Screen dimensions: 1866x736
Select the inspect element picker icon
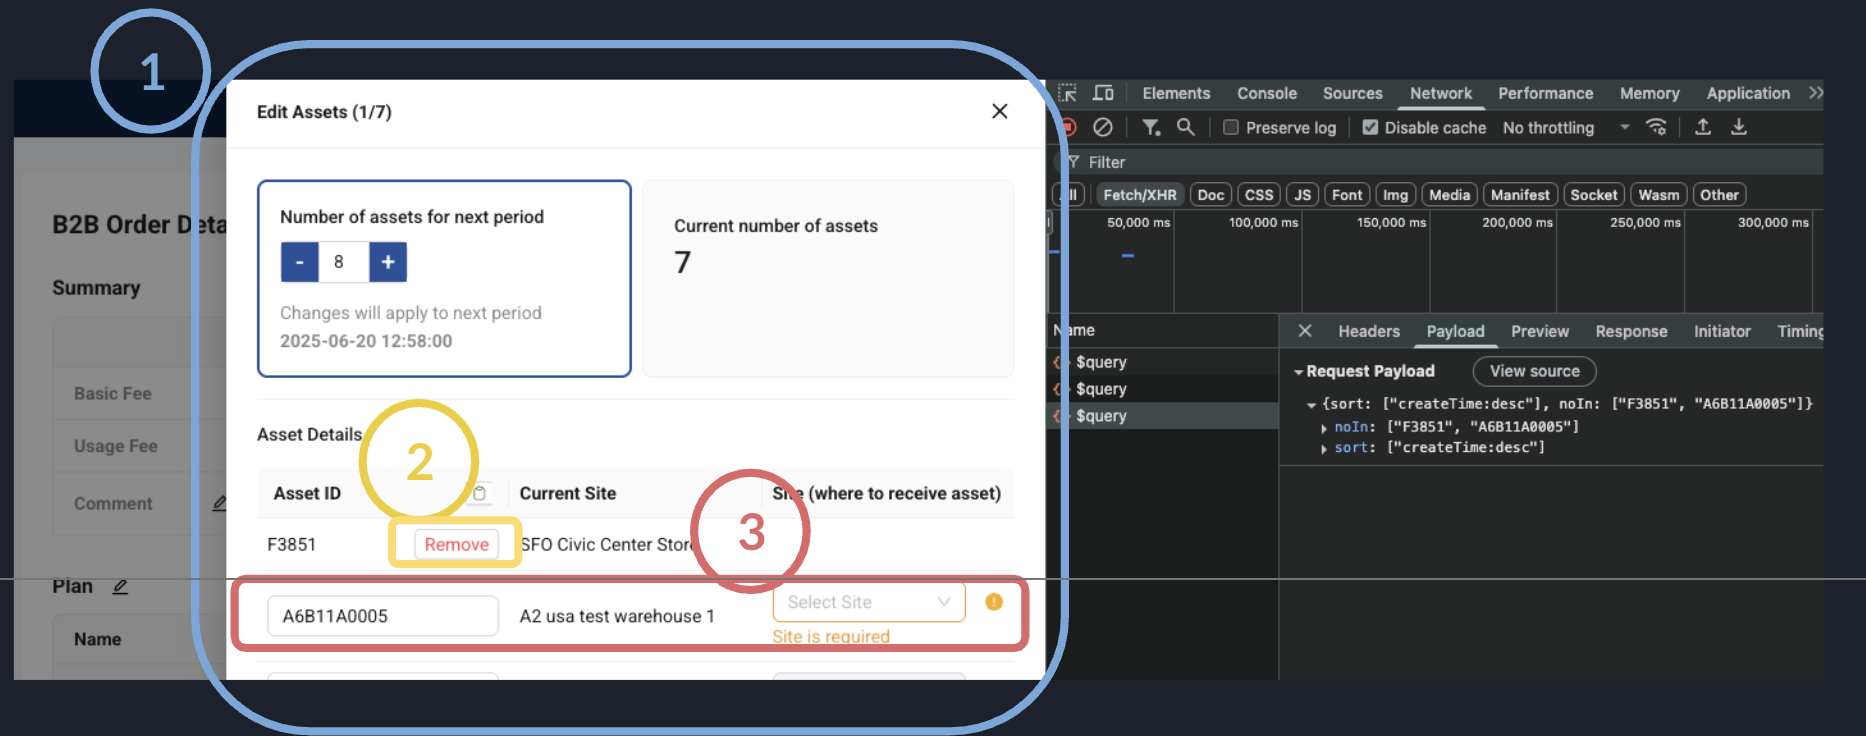click(x=1067, y=93)
